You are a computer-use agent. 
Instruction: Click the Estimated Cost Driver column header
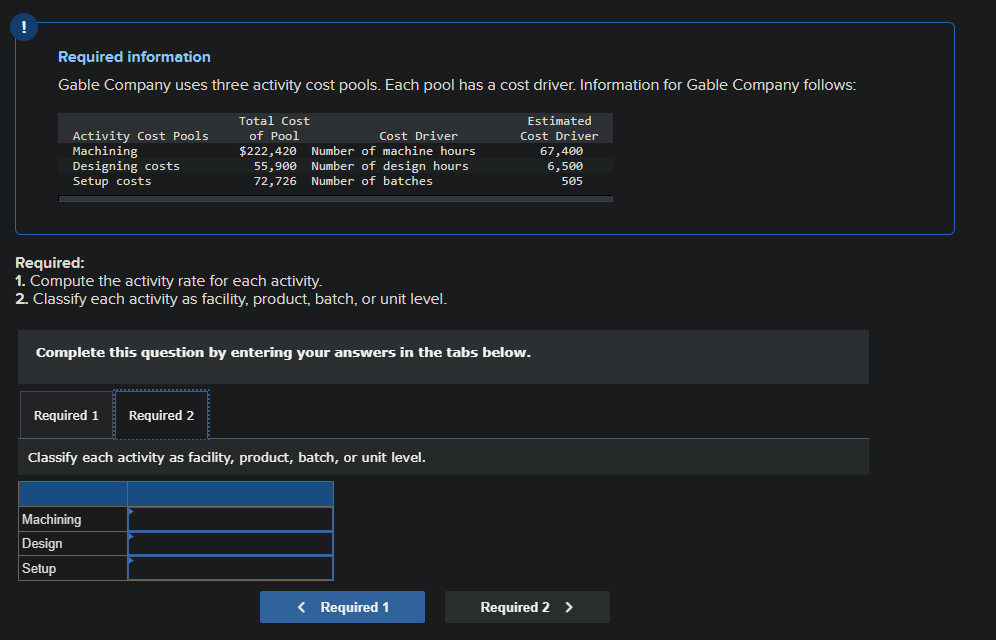[559, 128]
